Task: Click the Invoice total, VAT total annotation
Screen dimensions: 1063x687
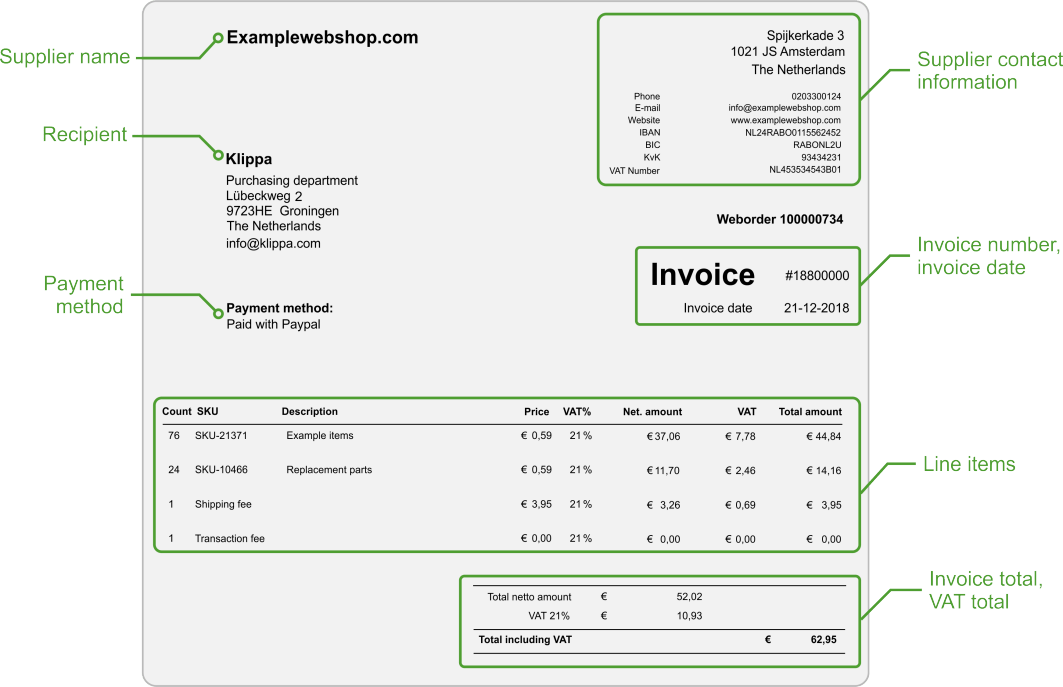Action: tap(987, 590)
